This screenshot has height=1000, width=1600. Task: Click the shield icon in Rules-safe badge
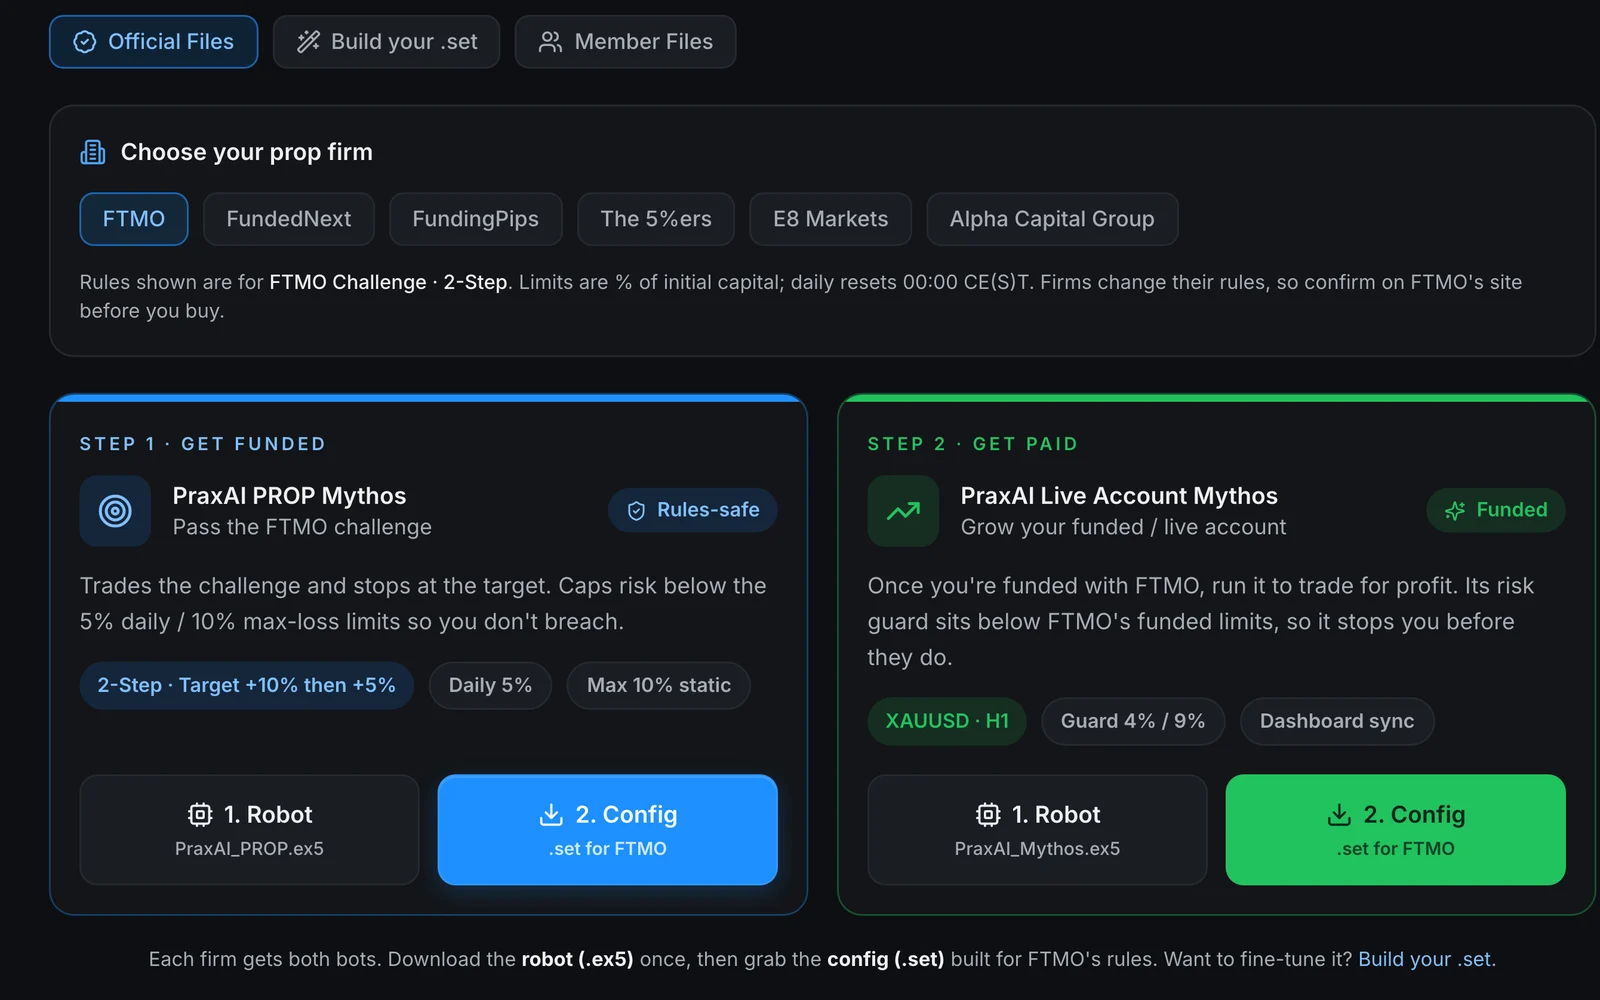coord(636,511)
